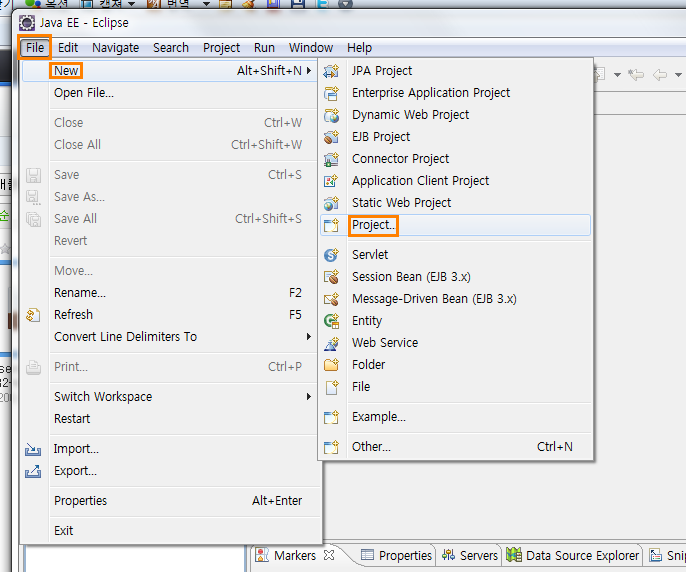Expand the New submenu arrow
The width and height of the screenshot is (686, 572).
pos(309,70)
